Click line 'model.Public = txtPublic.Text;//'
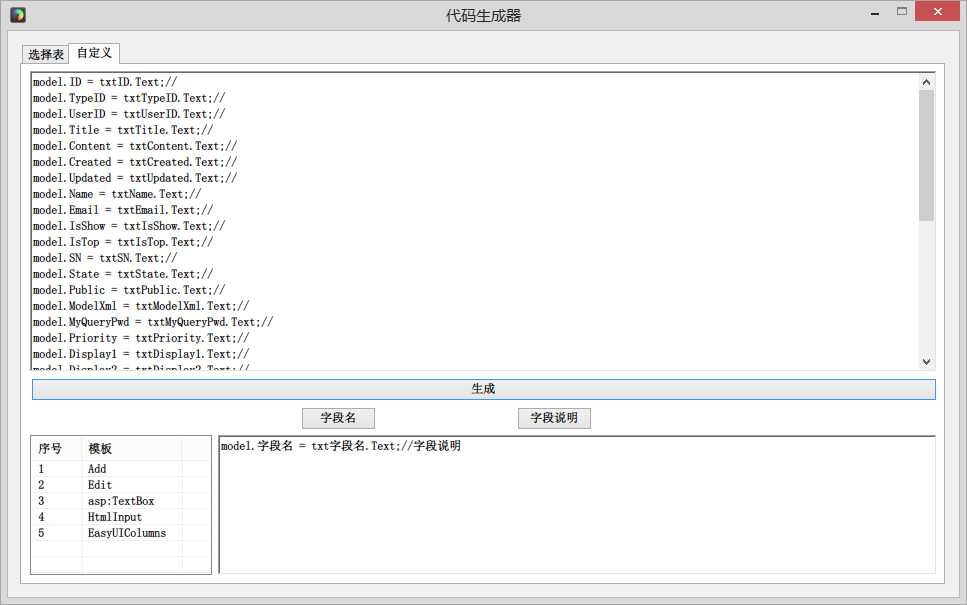This screenshot has height=605, width=967. [129, 290]
